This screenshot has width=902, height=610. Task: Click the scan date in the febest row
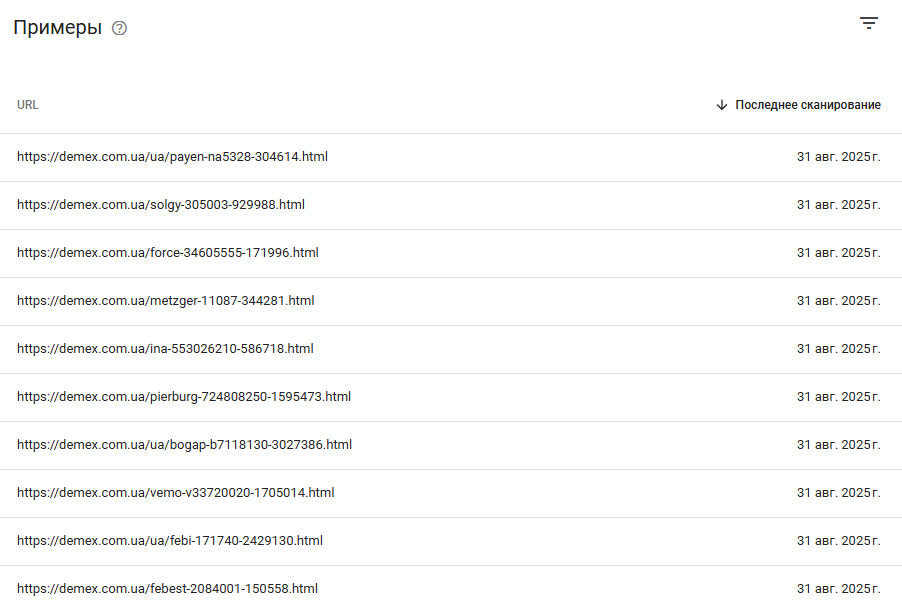coord(839,589)
